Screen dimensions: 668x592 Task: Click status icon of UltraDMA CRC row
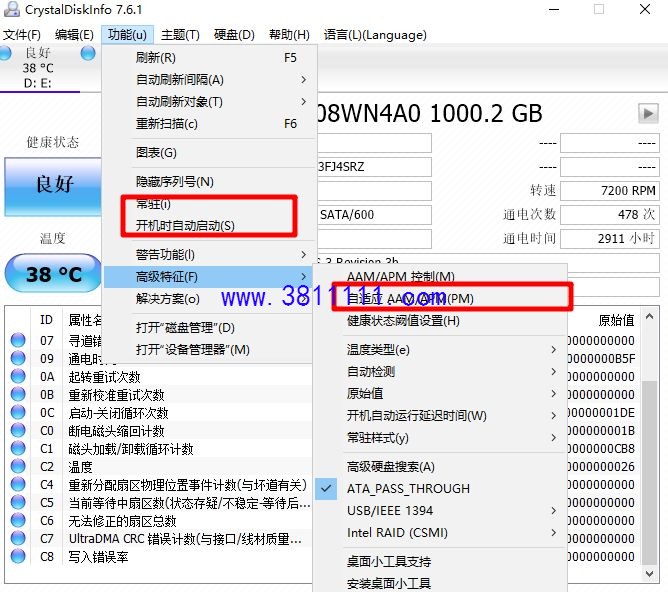18,538
